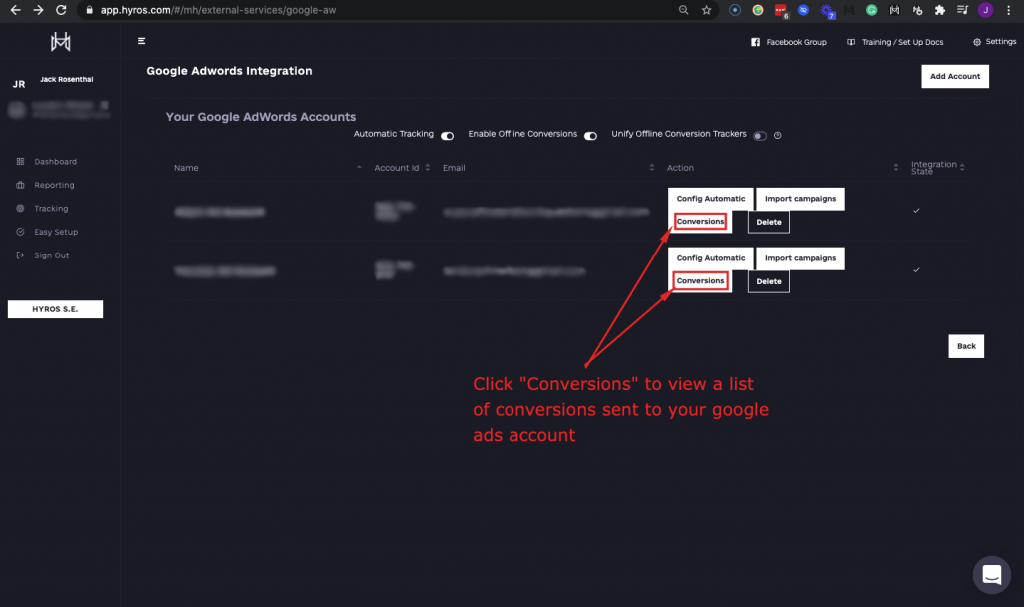This screenshot has height=607, width=1024.
Task: Open Easy Setup from the sidebar
Action: [56, 232]
